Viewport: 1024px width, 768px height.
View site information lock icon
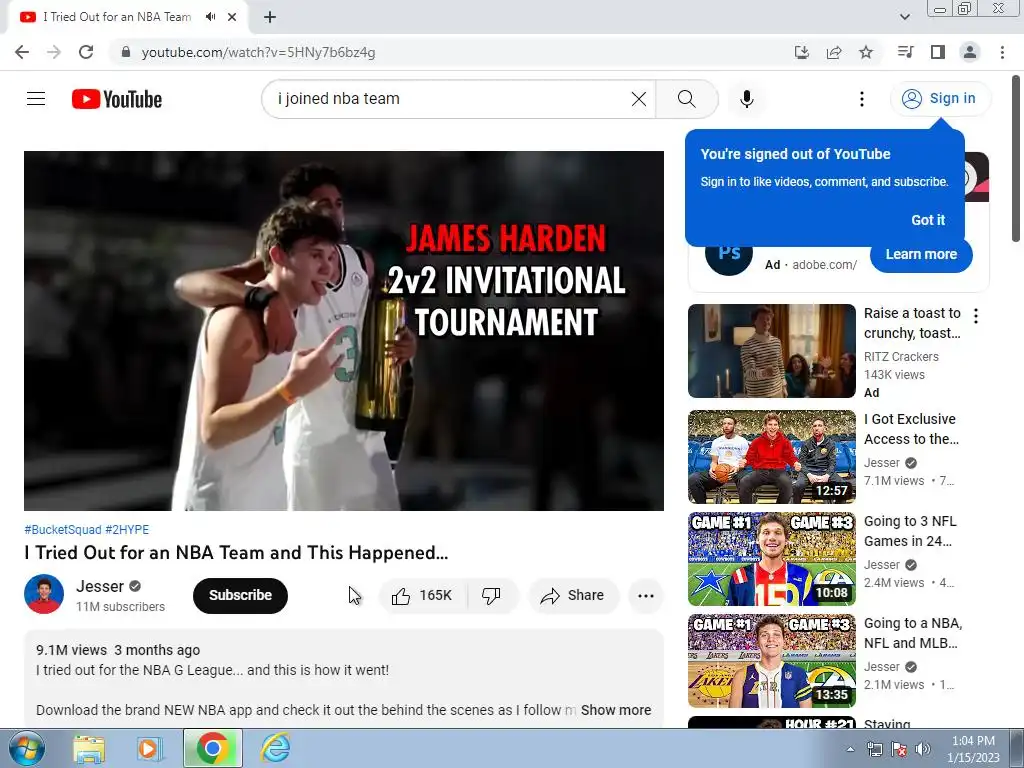(x=126, y=52)
